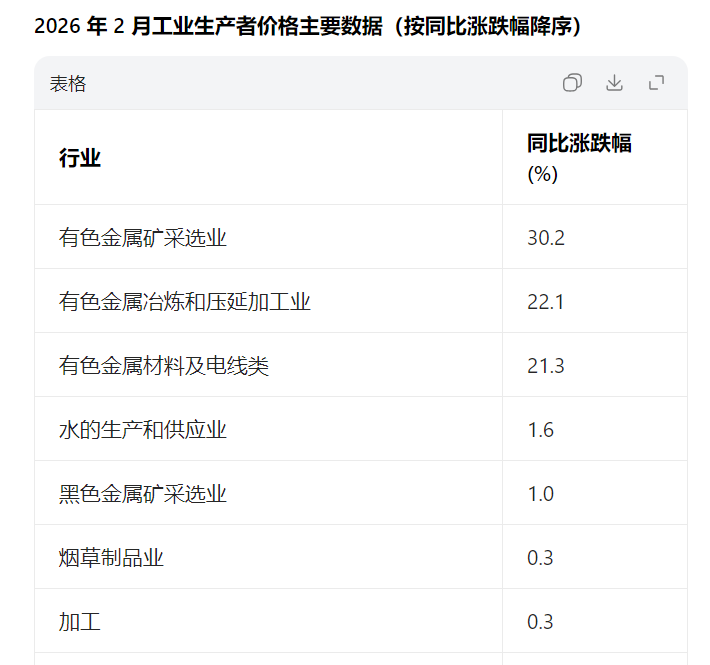This screenshot has width=710, height=665.
Task: Click the value 30.2
Action: click(546, 238)
